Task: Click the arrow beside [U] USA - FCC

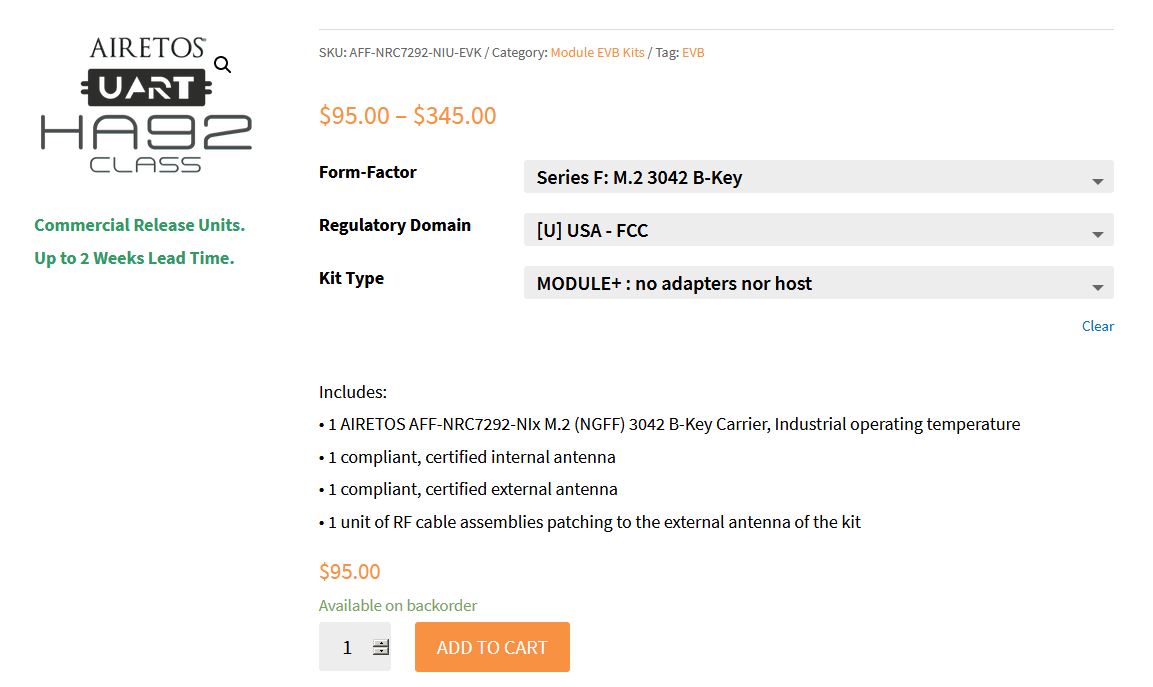Action: [1097, 234]
